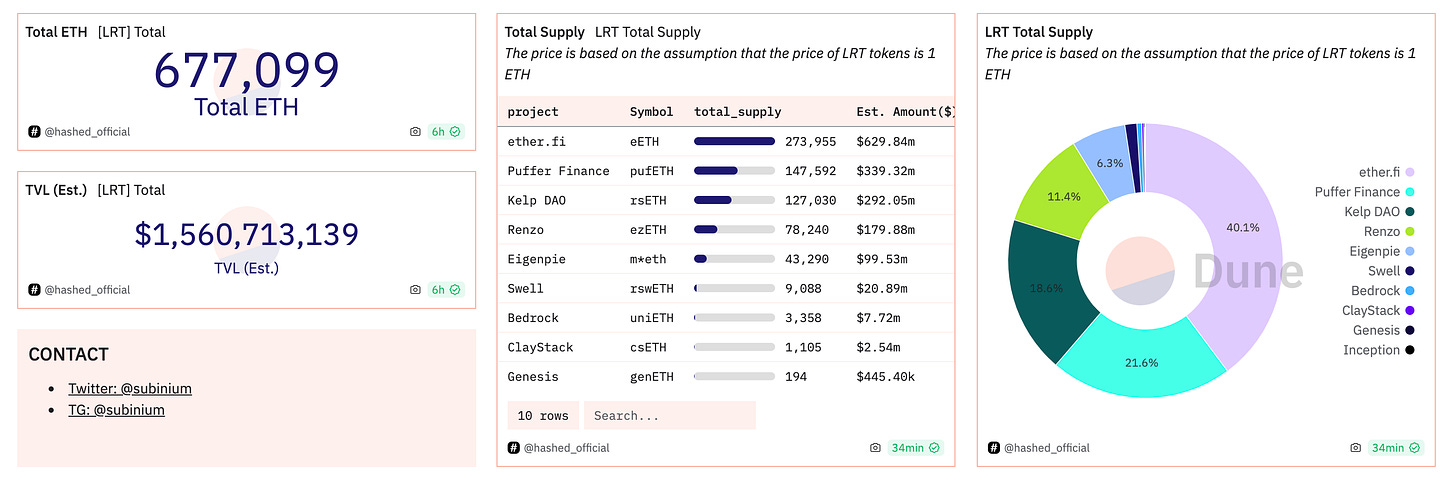Click the camera icon below the pie chart
Screen dimensions: 1456x484
[1355, 448]
